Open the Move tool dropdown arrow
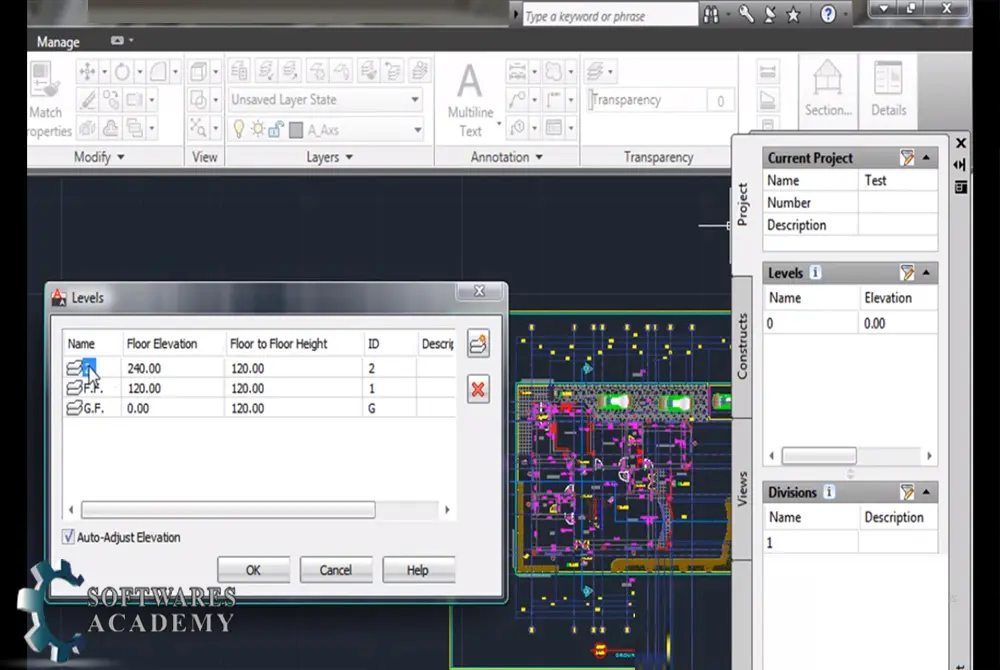Image resolution: width=1000 pixels, height=670 pixels. pos(104,71)
